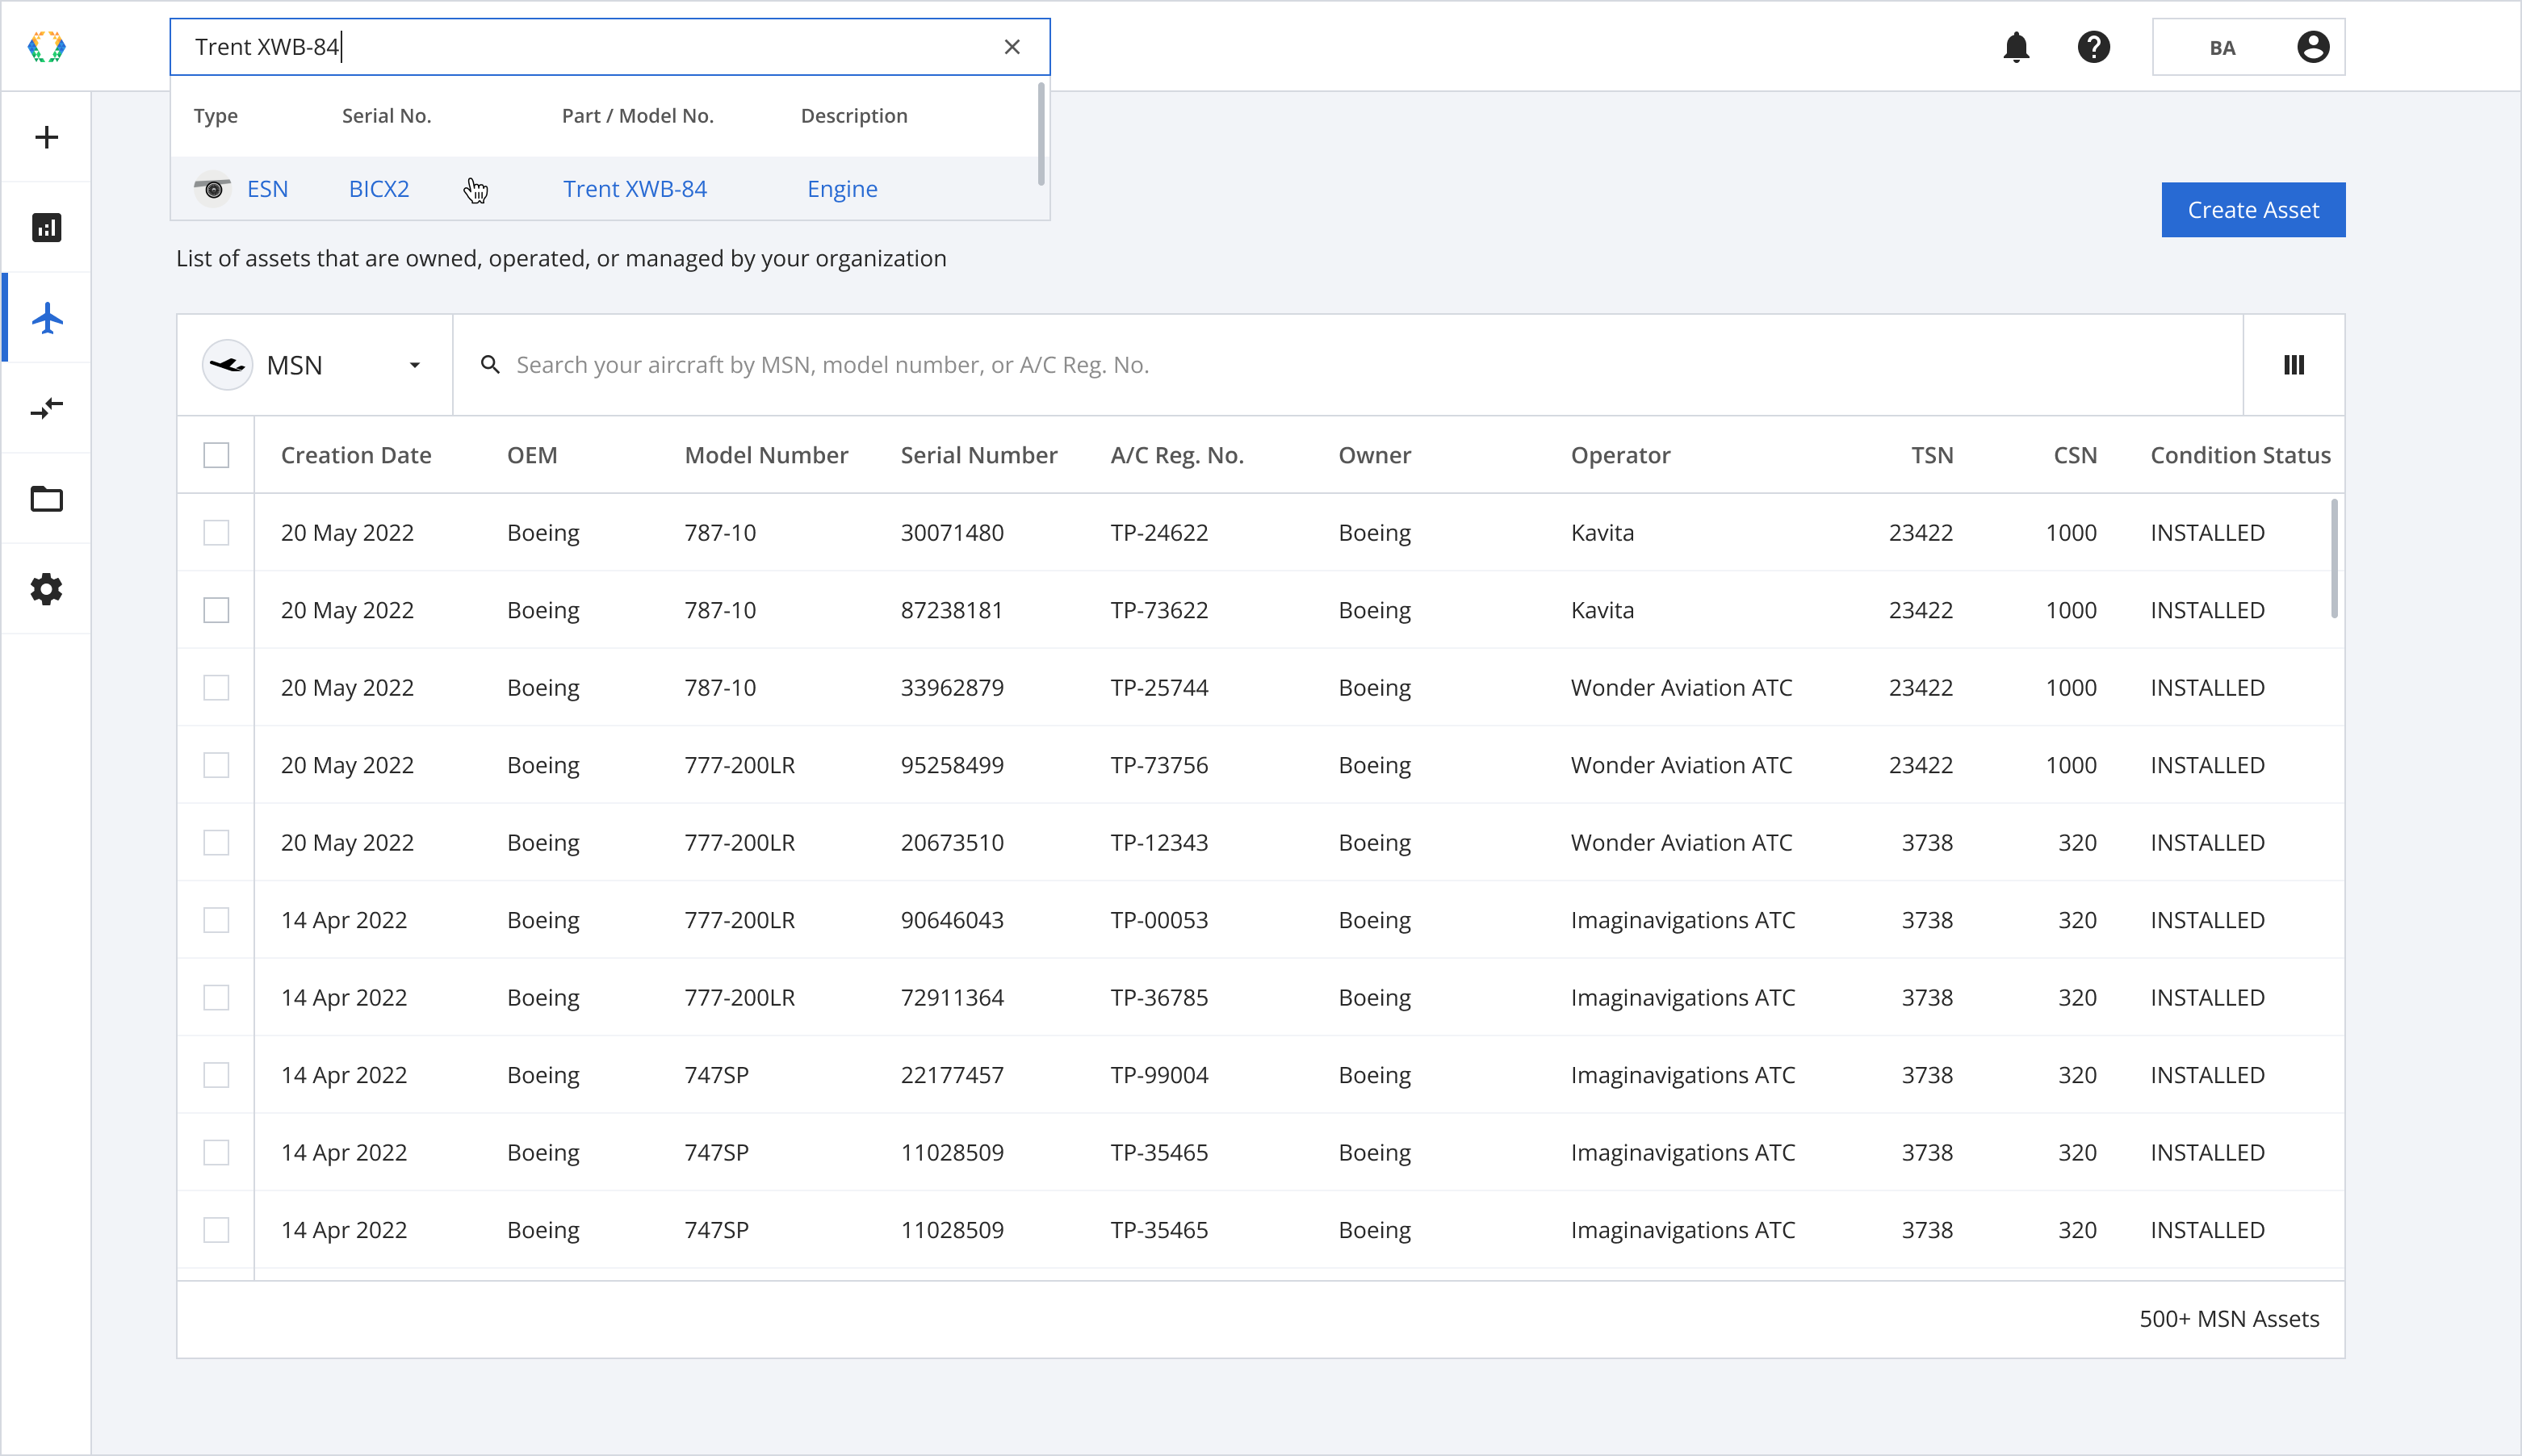Open the plus add-new sidebar icon
The height and width of the screenshot is (1456, 2522).
[x=46, y=137]
